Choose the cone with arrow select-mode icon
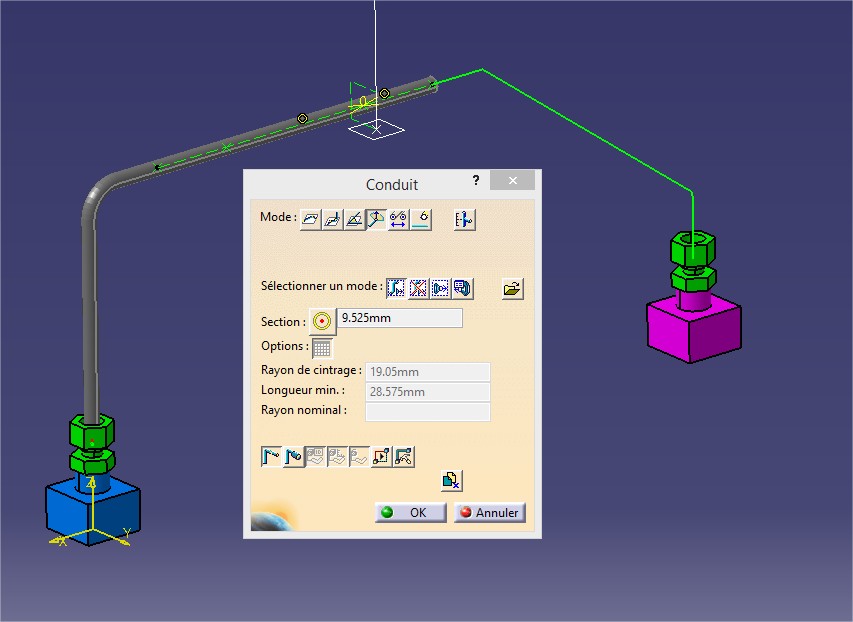853x622 pixels. pyautogui.click(x=440, y=288)
